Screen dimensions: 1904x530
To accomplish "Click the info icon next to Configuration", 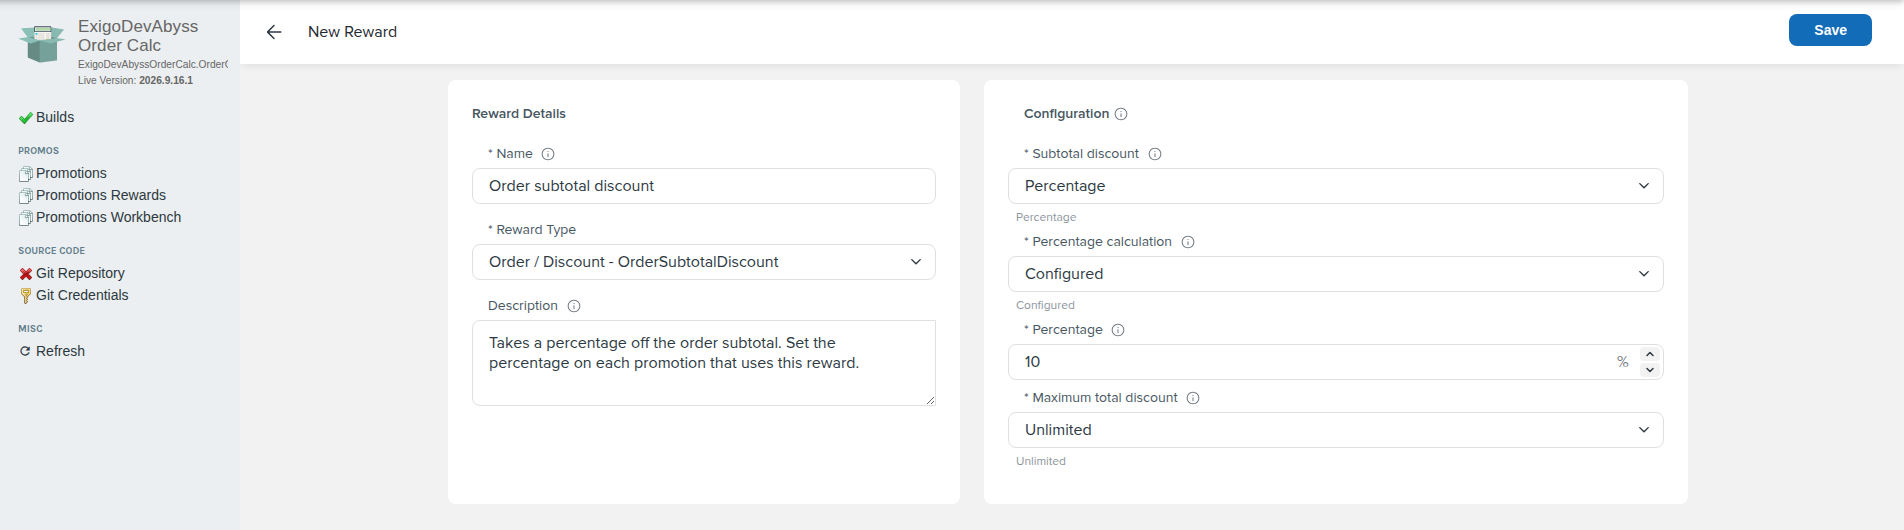I will (x=1121, y=114).
